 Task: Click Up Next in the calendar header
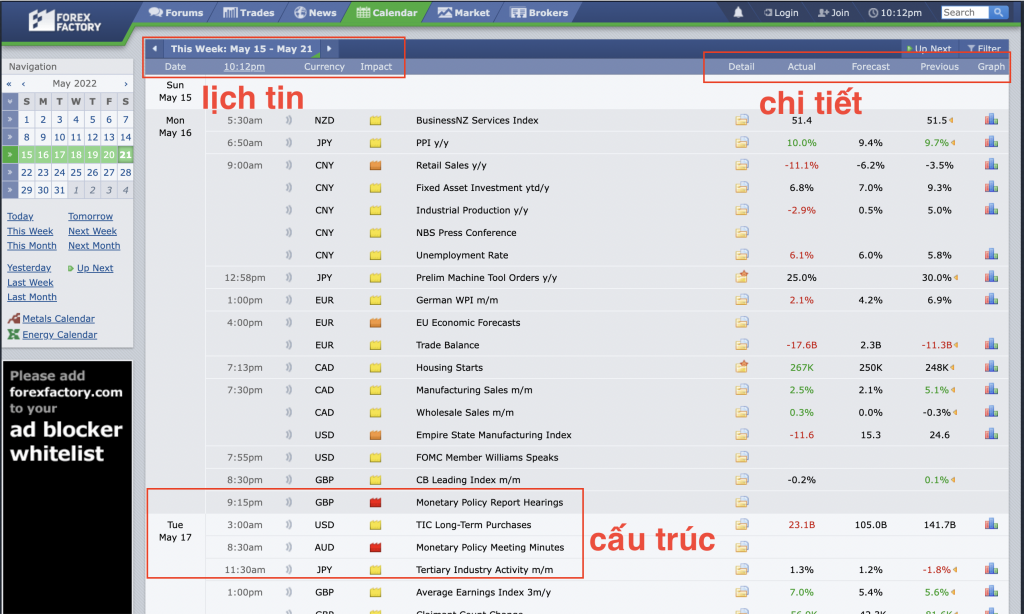[x=929, y=48]
